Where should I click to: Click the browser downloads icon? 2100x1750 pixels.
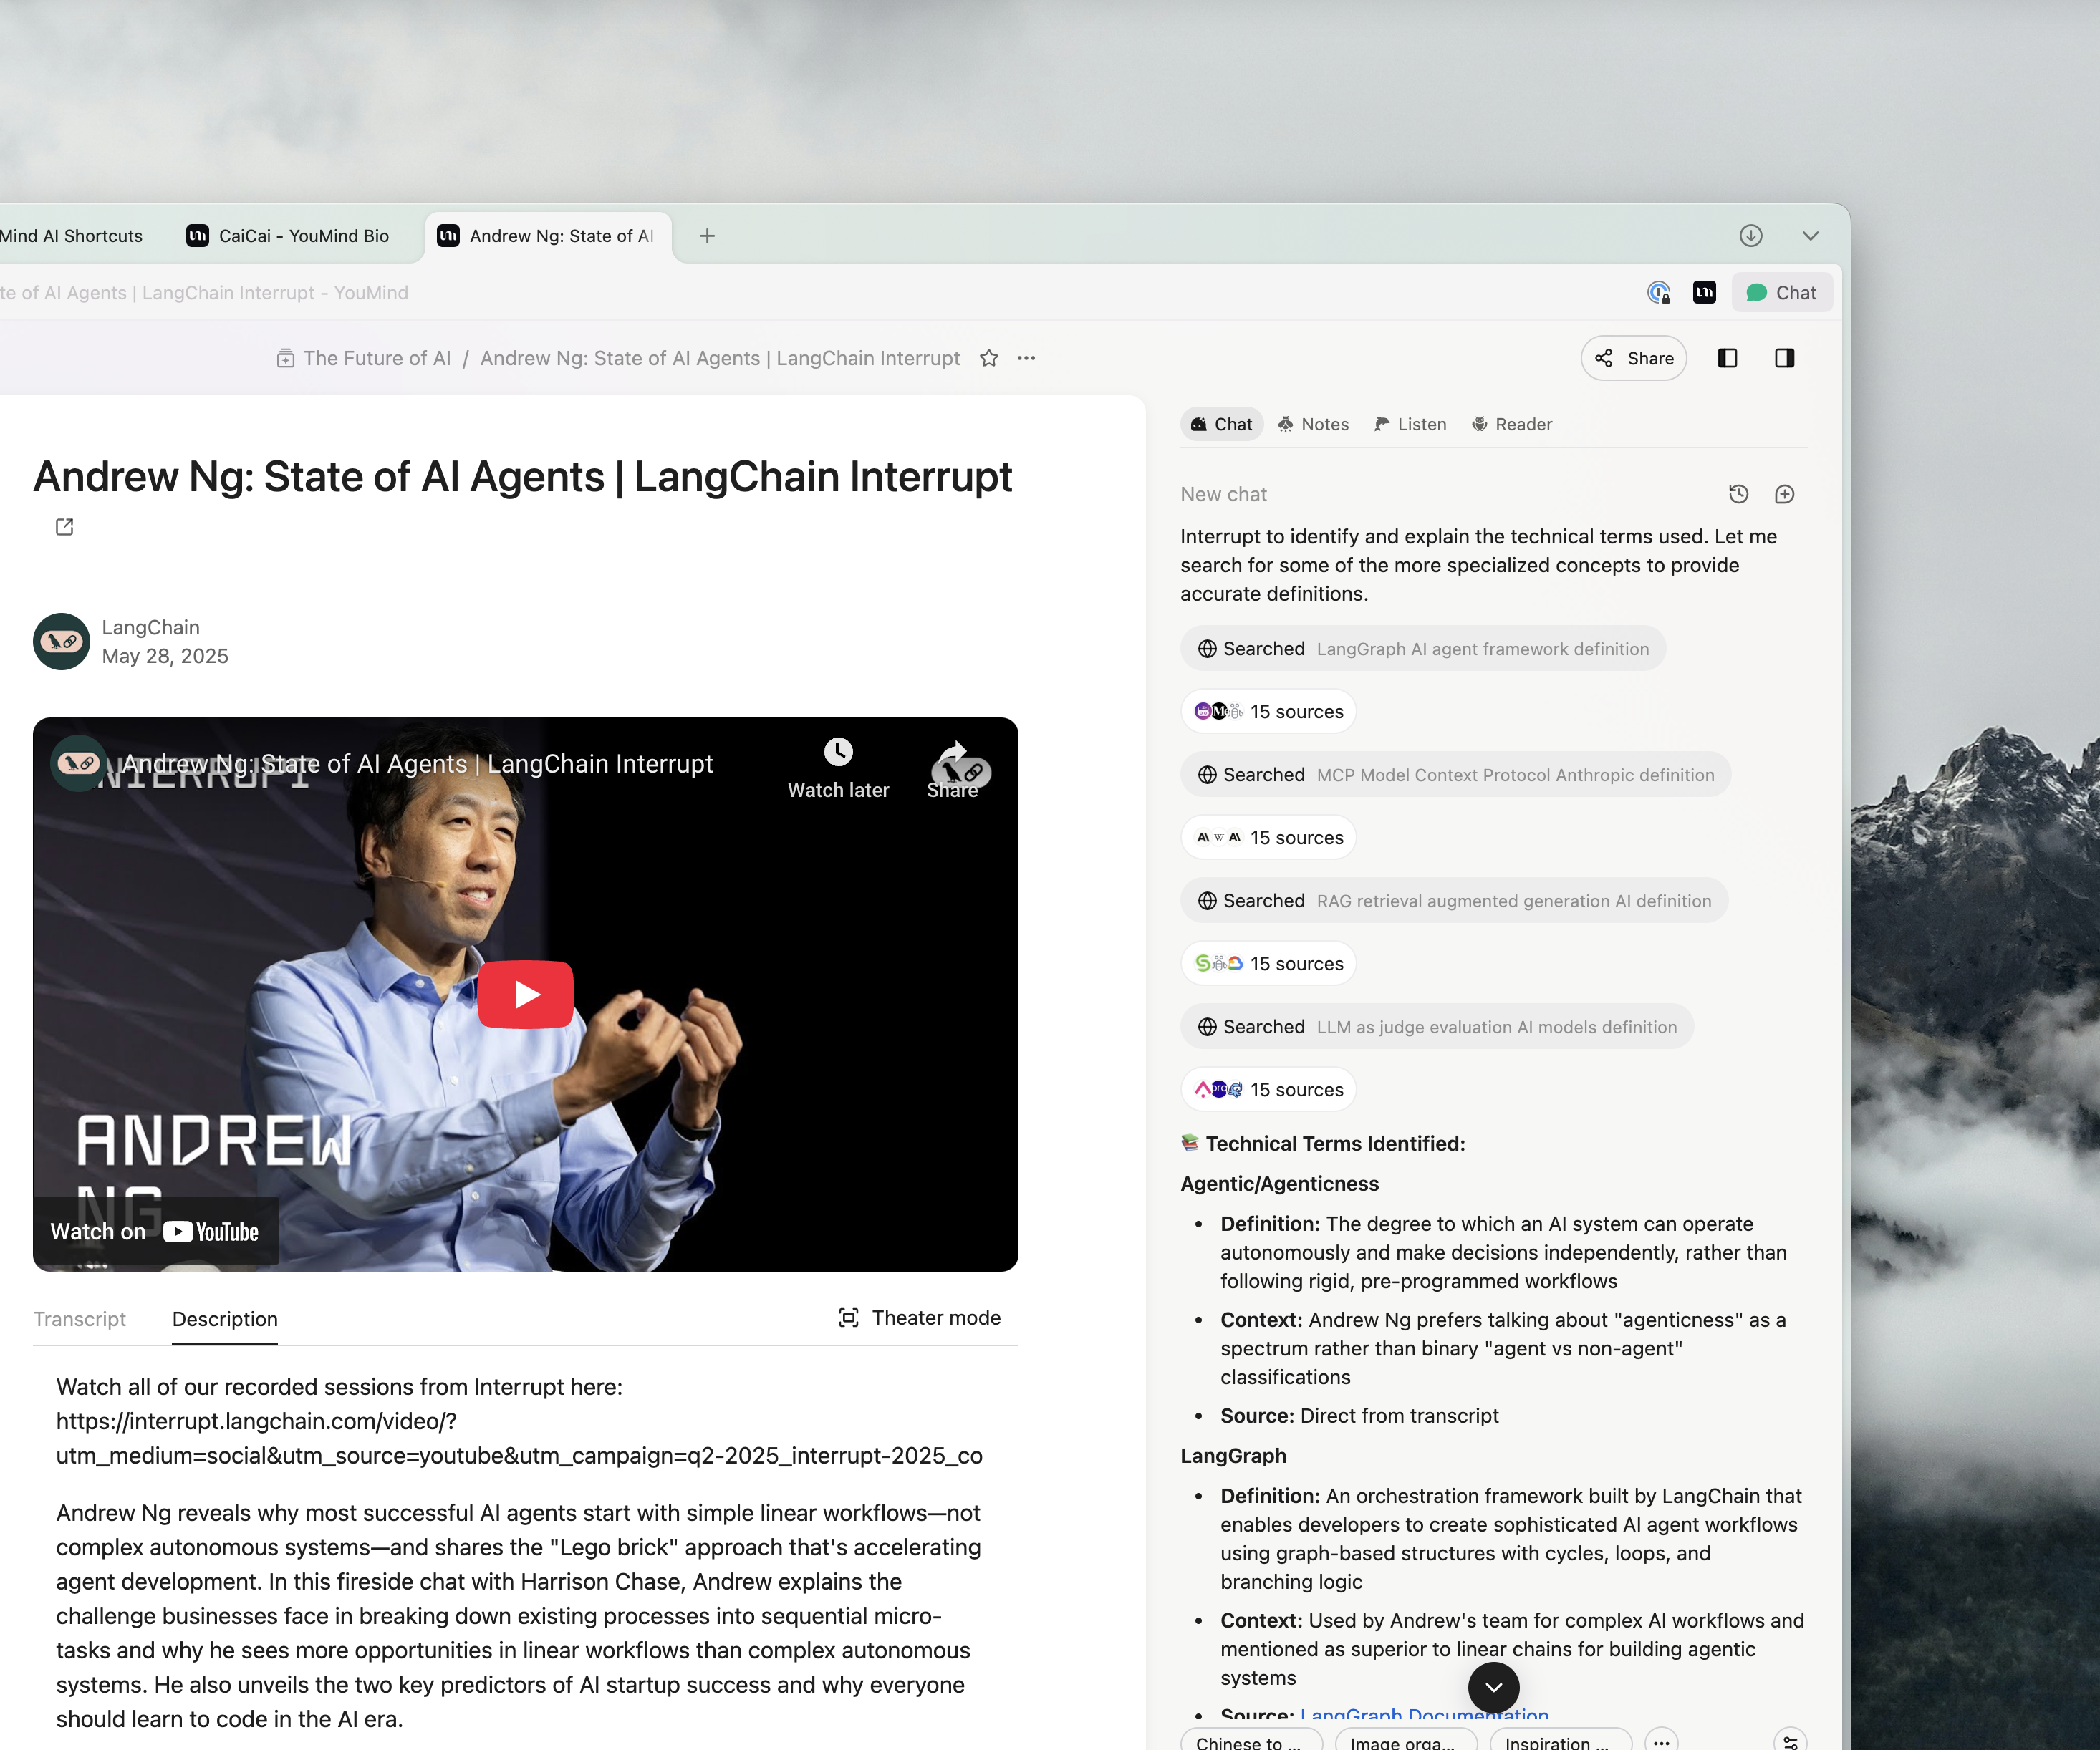(1750, 236)
